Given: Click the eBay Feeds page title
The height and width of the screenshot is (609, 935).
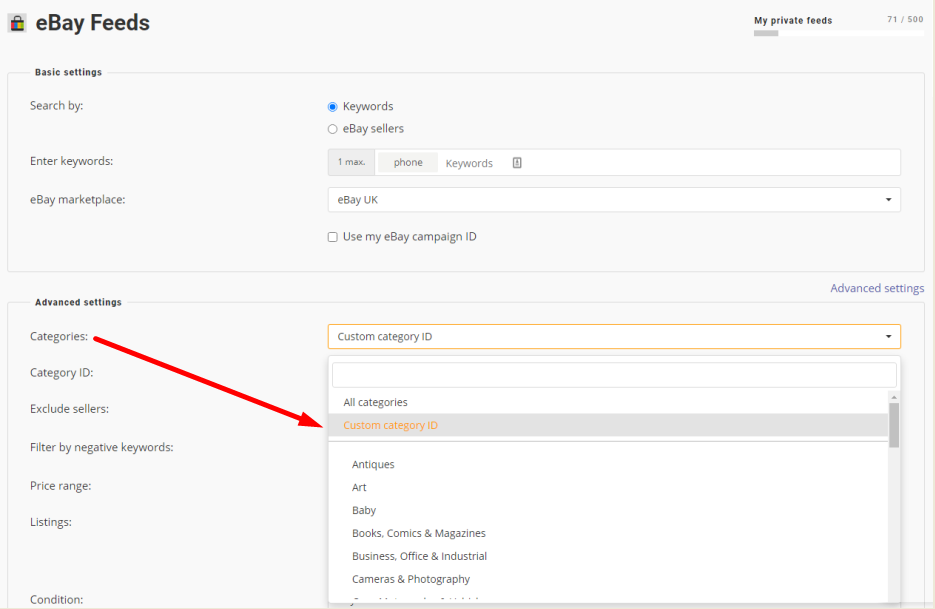Looking at the screenshot, I should point(92,23).
